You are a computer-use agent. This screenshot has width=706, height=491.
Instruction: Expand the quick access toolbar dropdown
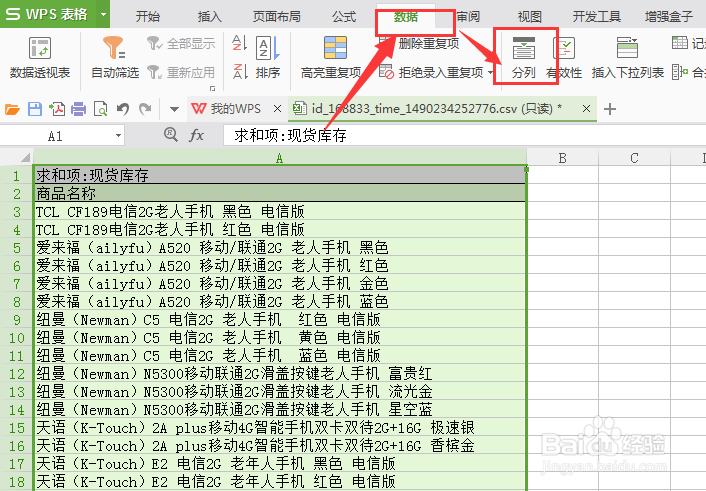pyautogui.click(x=174, y=109)
